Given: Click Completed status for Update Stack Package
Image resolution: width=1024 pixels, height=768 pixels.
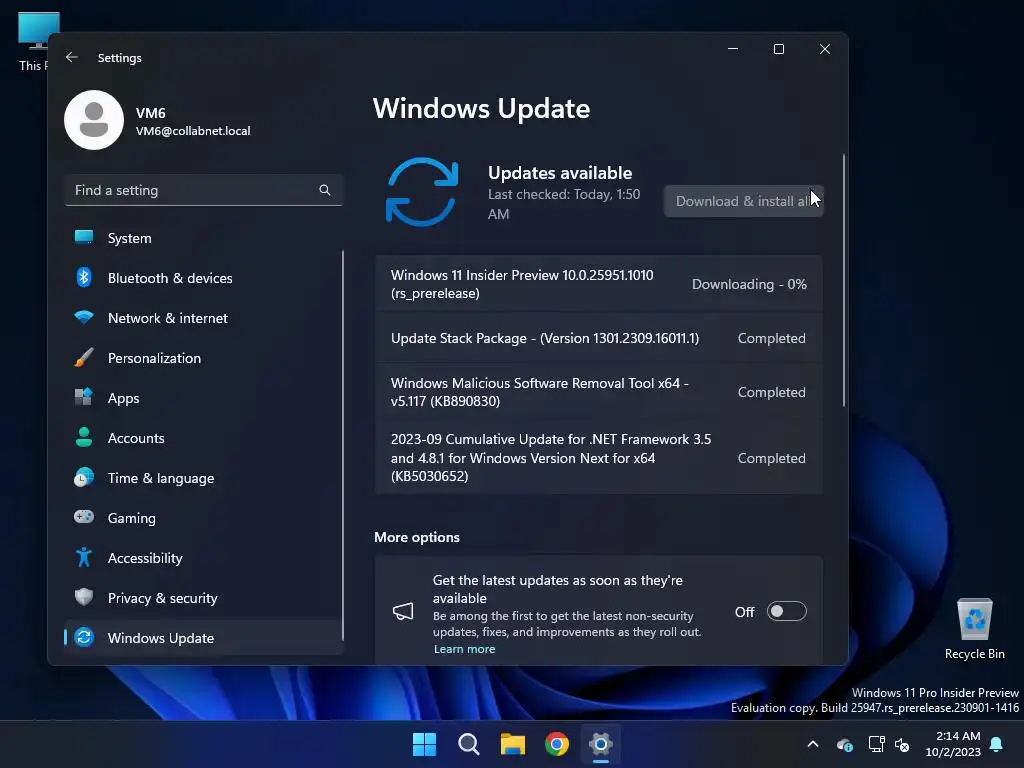Looking at the screenshot, I should (x=771, y=338).
